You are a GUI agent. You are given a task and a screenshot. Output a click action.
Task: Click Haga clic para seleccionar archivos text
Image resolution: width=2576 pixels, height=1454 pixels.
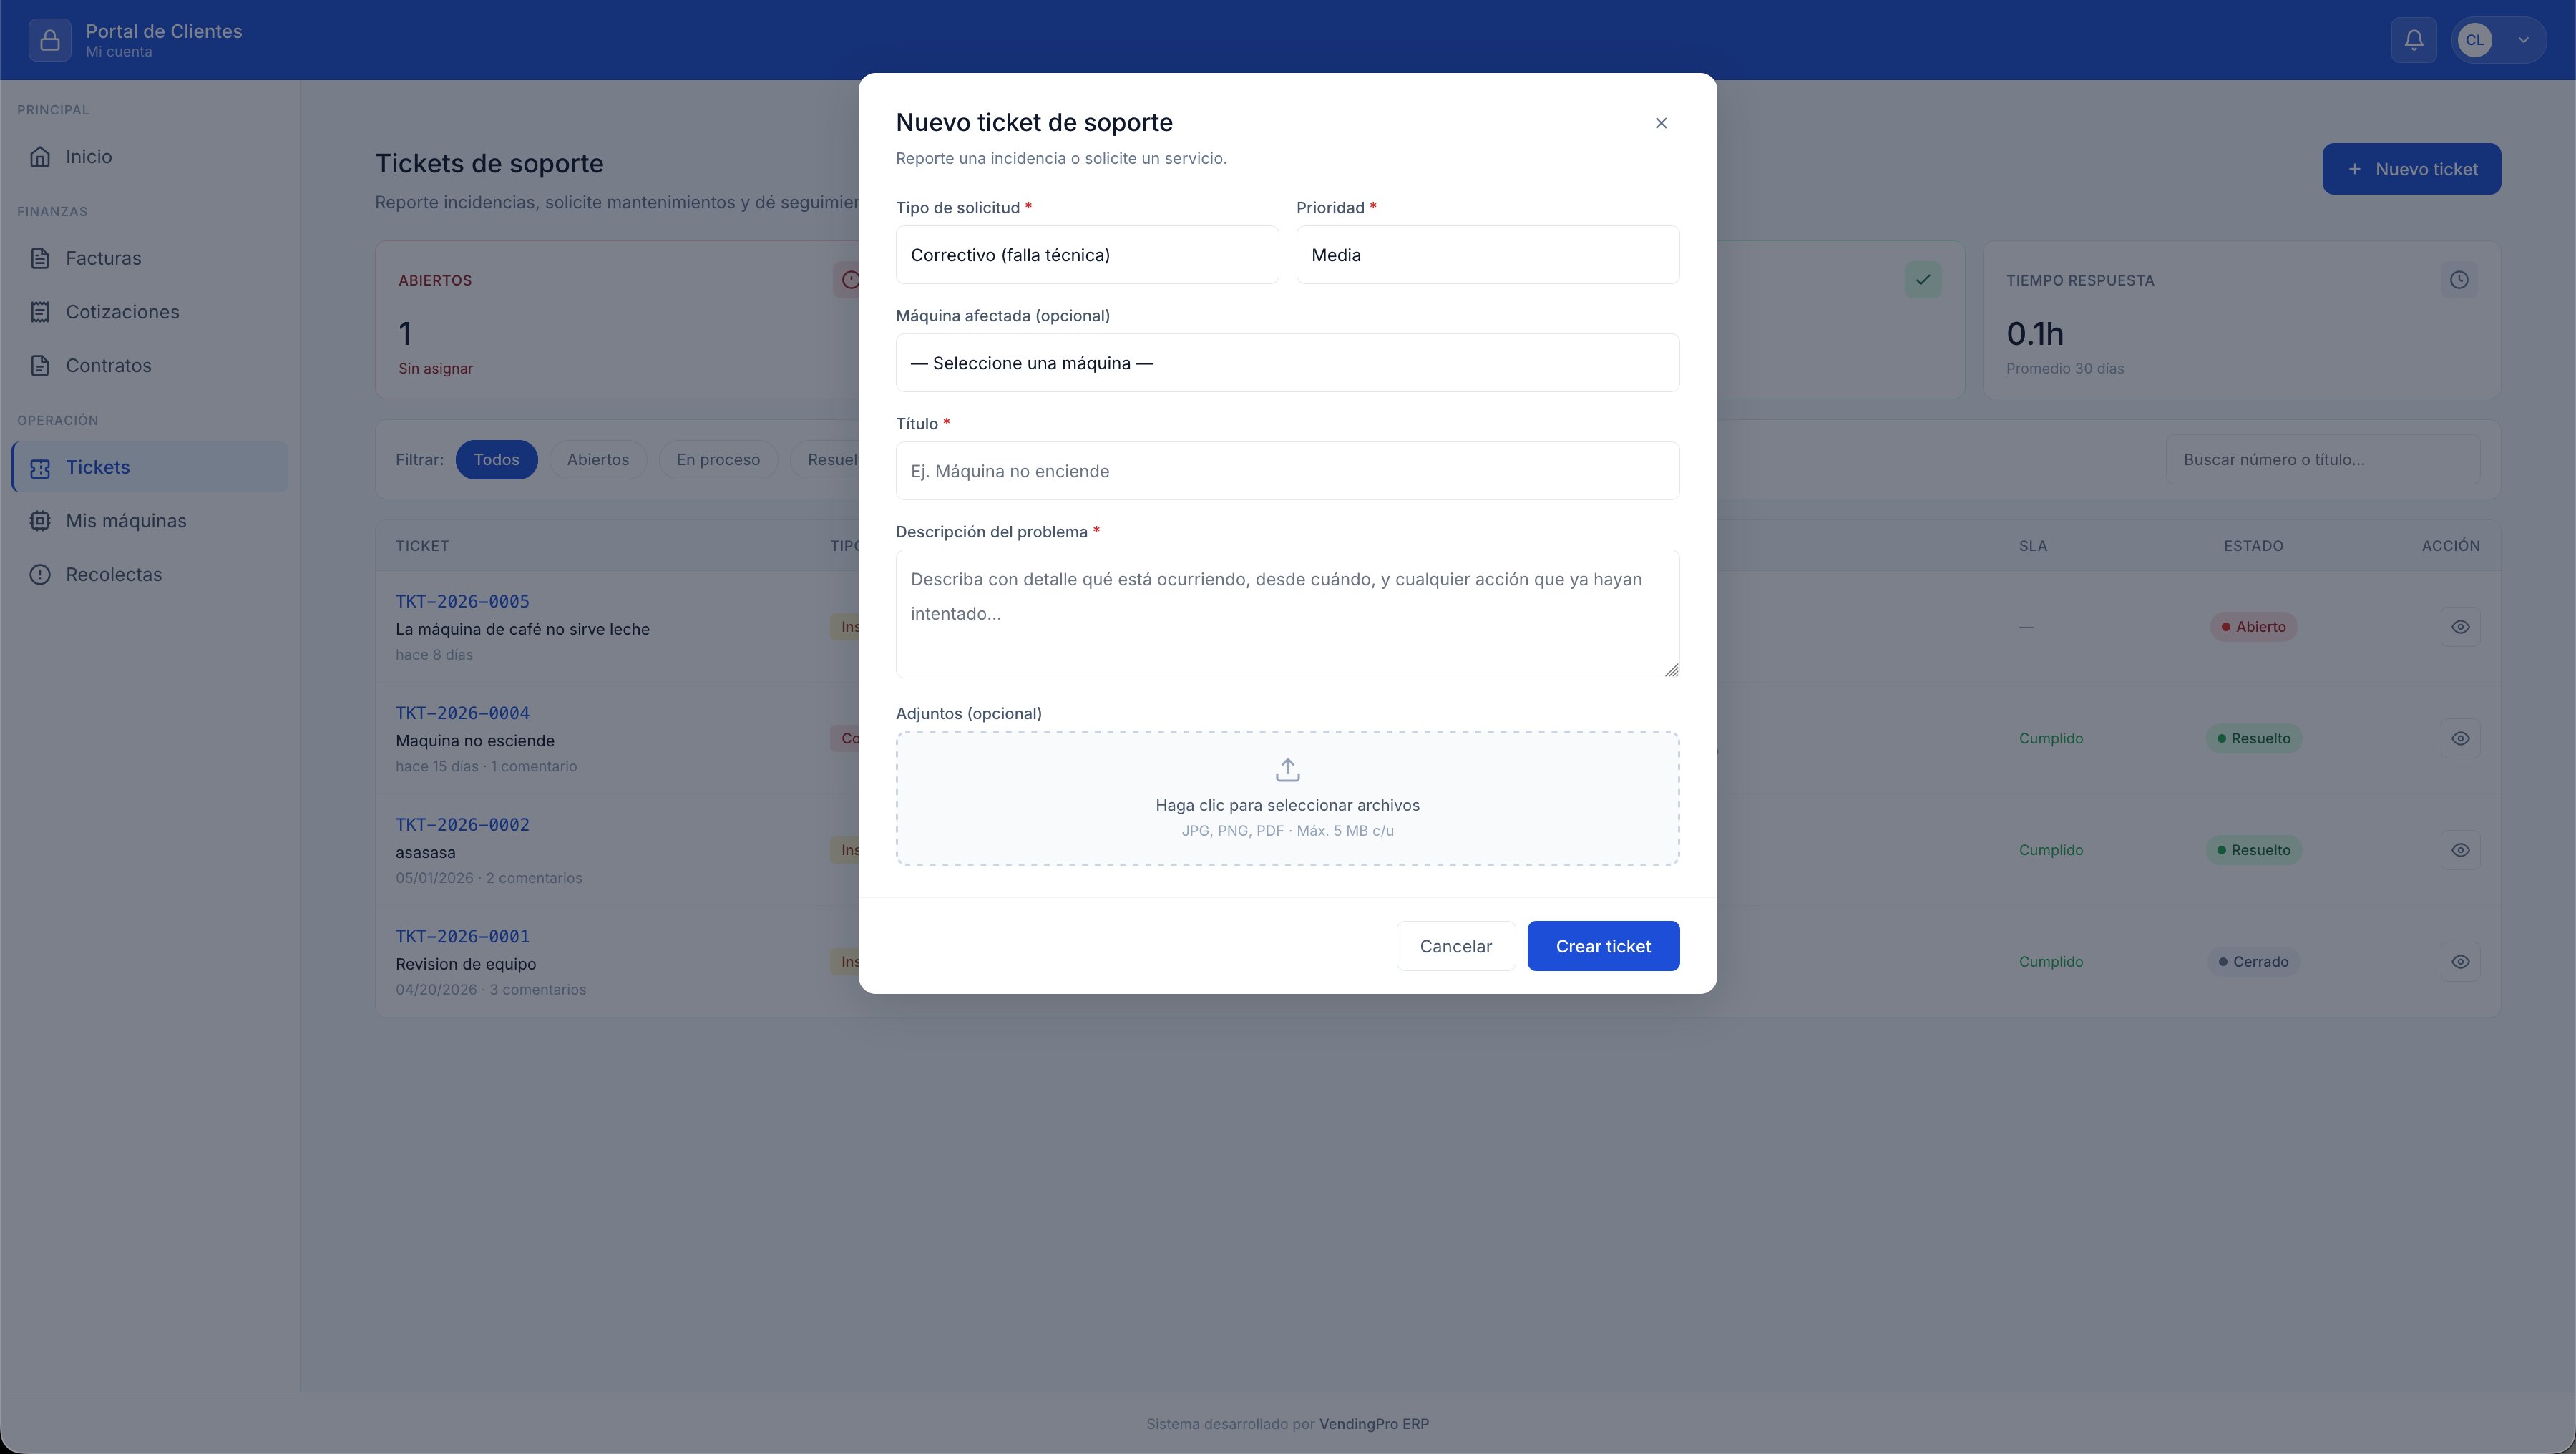coord(1288,805)
